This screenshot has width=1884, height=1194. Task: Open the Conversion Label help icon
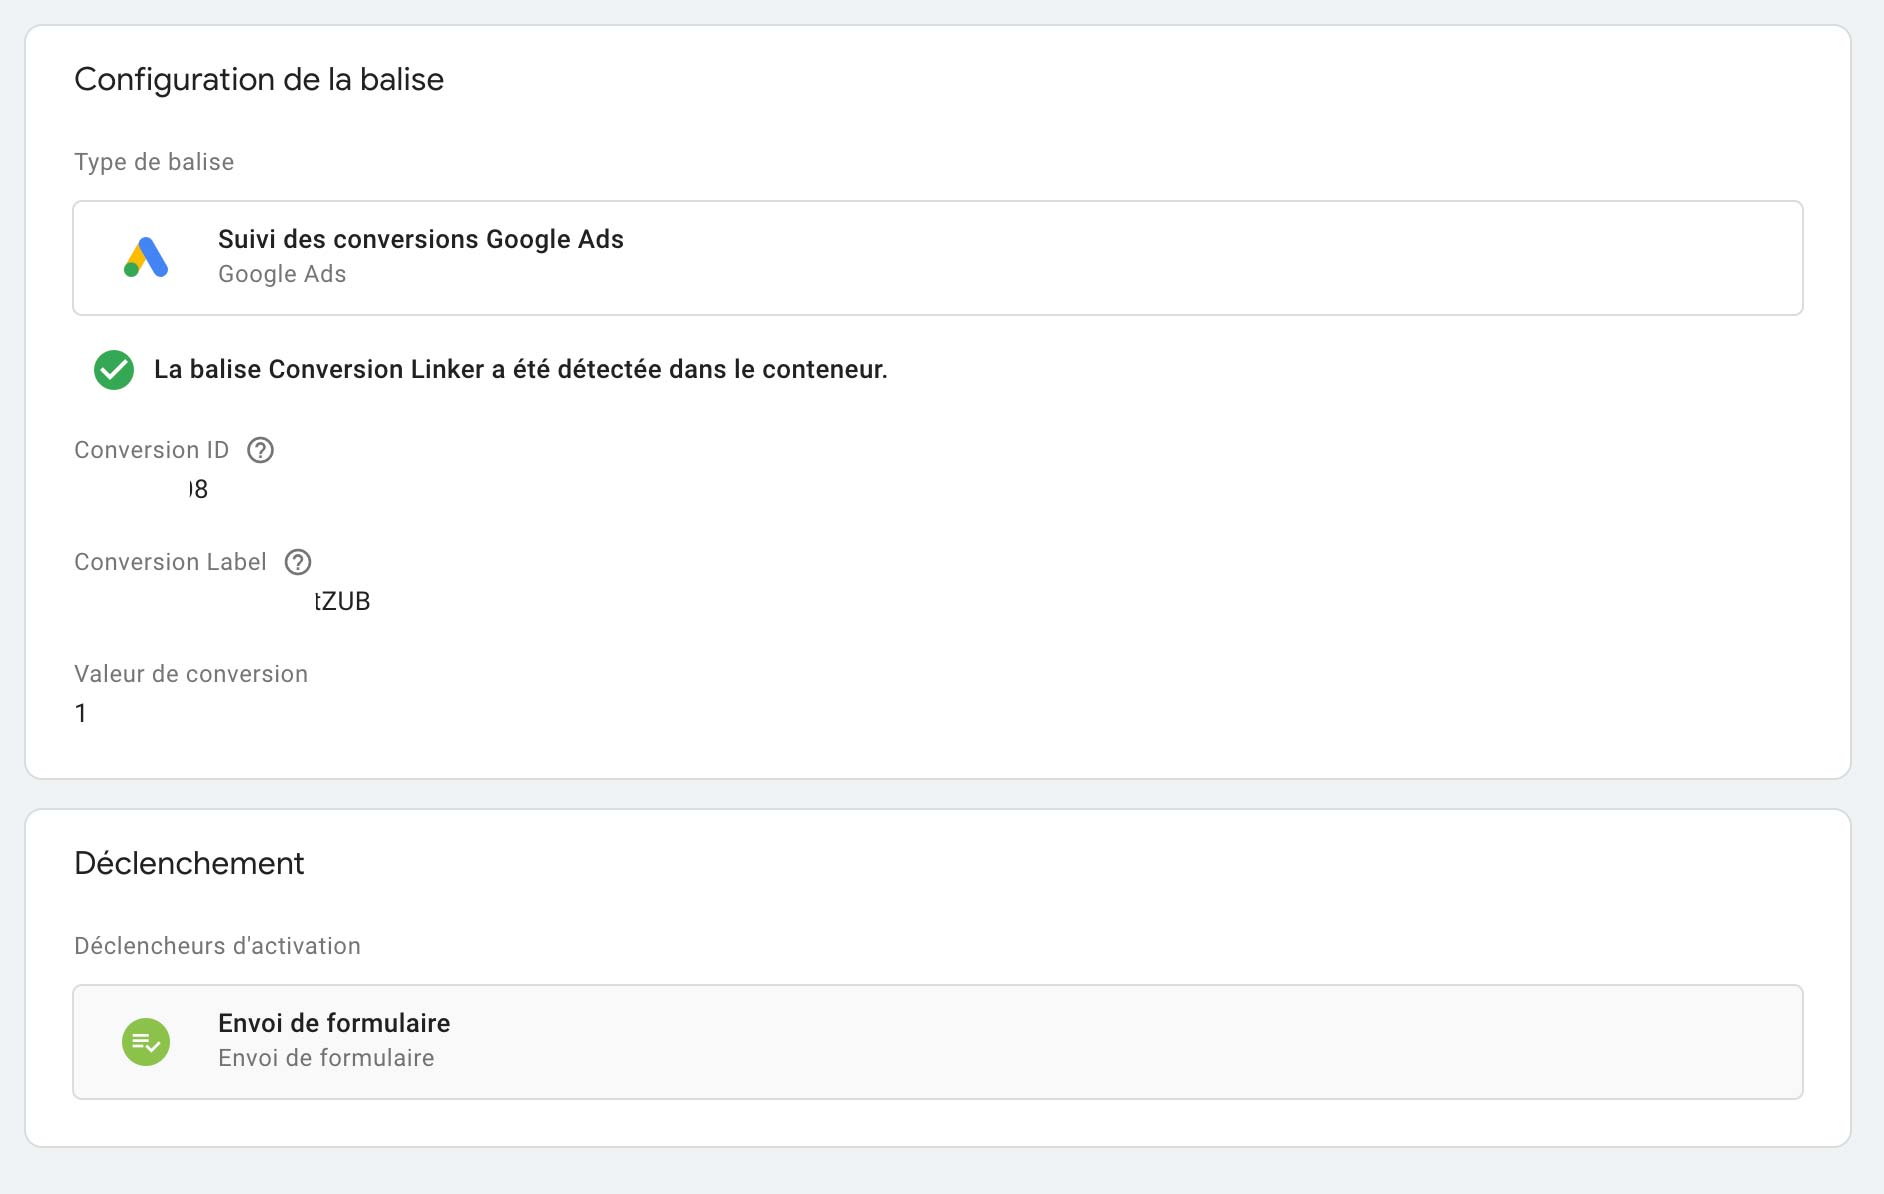point(298,562)
